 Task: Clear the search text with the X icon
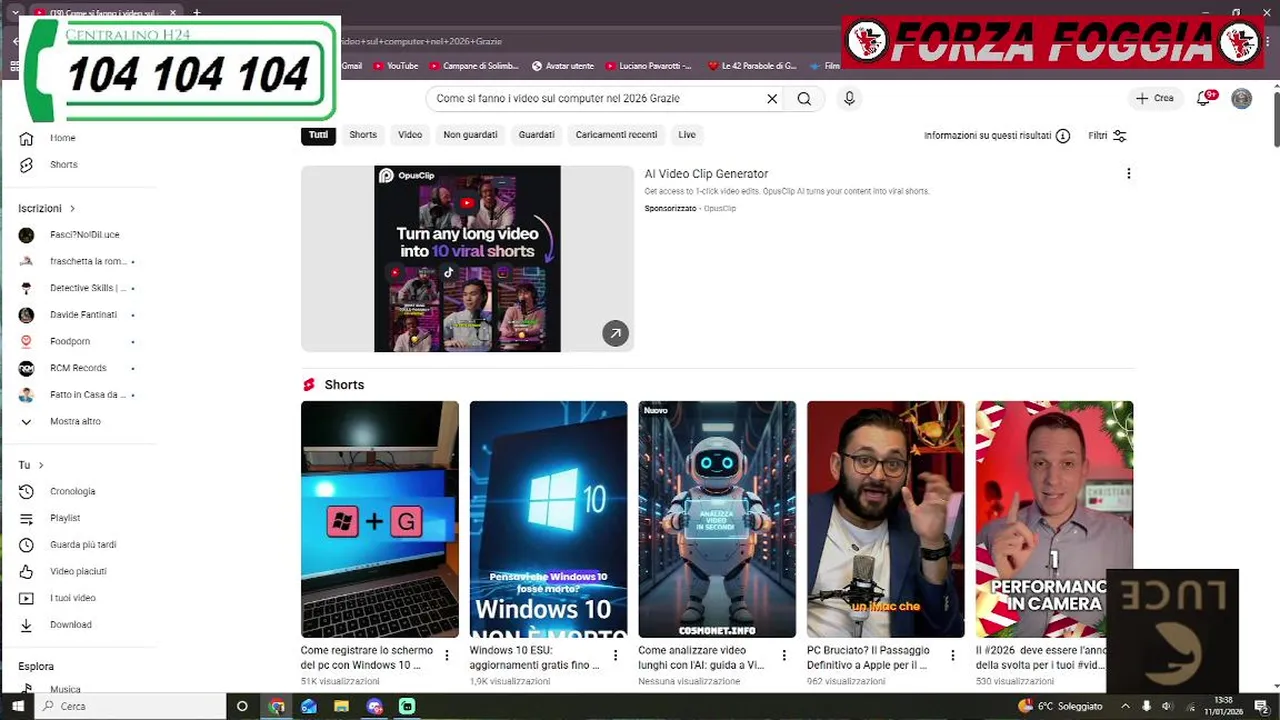pos(772,99)
